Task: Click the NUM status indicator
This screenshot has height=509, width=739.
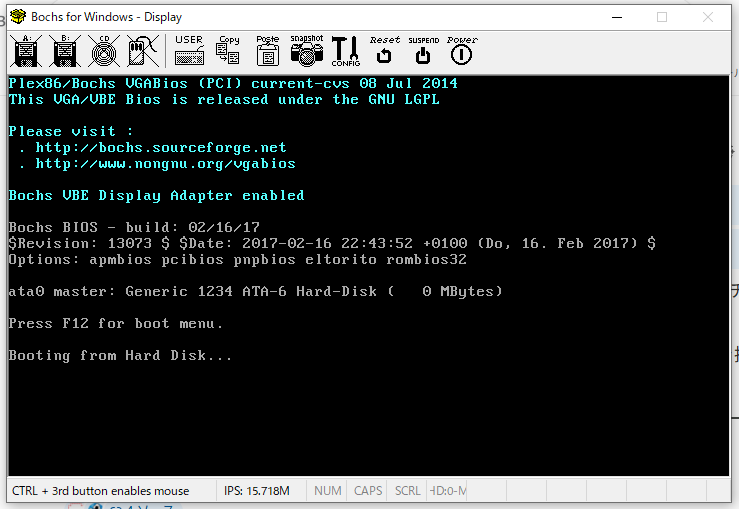Action: tap(328, 491)
